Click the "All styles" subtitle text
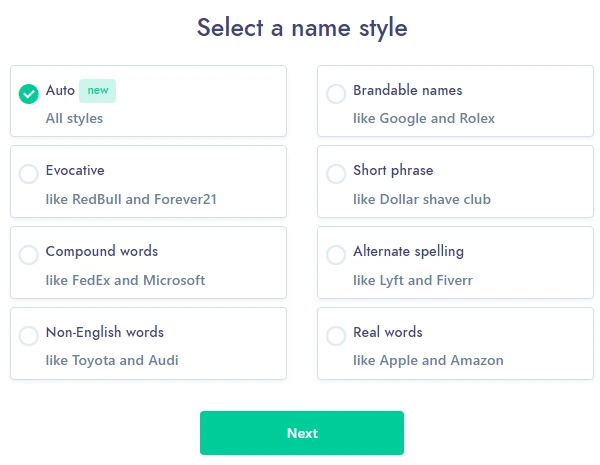600x465 pixels. click(x=74, y=118)
